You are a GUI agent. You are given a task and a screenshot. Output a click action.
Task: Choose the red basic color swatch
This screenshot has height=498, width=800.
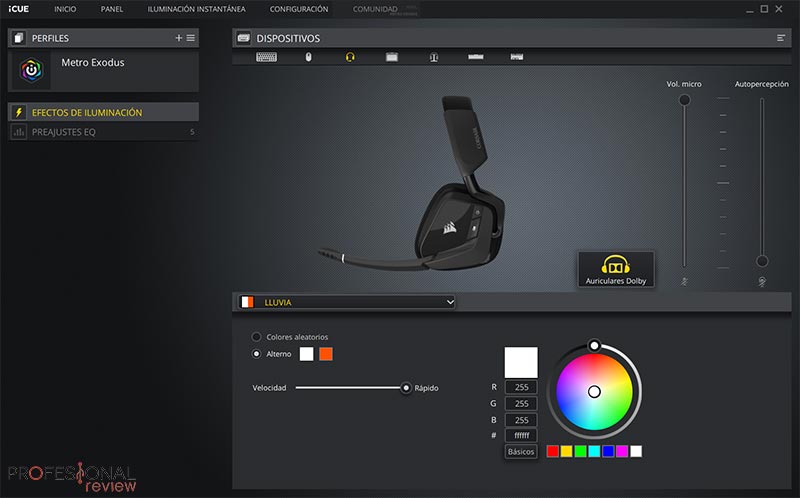click(553, 451)
